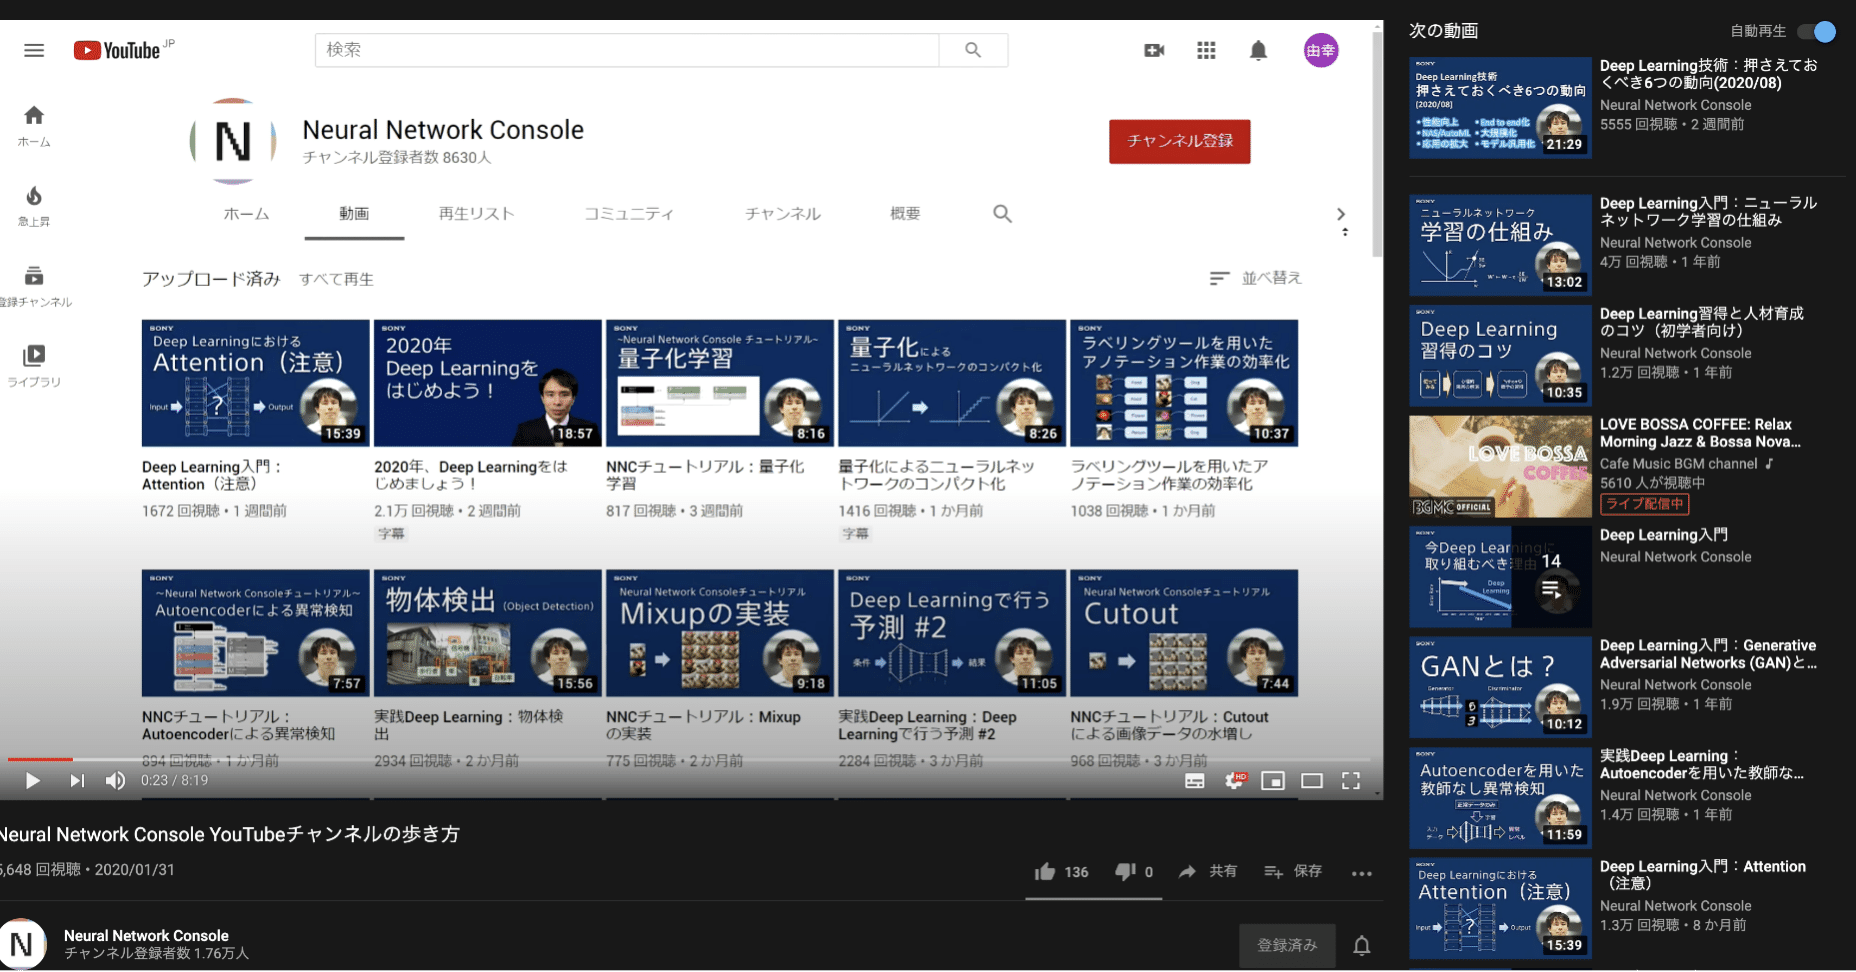Open the GANとは？ suggested video

point(1500,687)
